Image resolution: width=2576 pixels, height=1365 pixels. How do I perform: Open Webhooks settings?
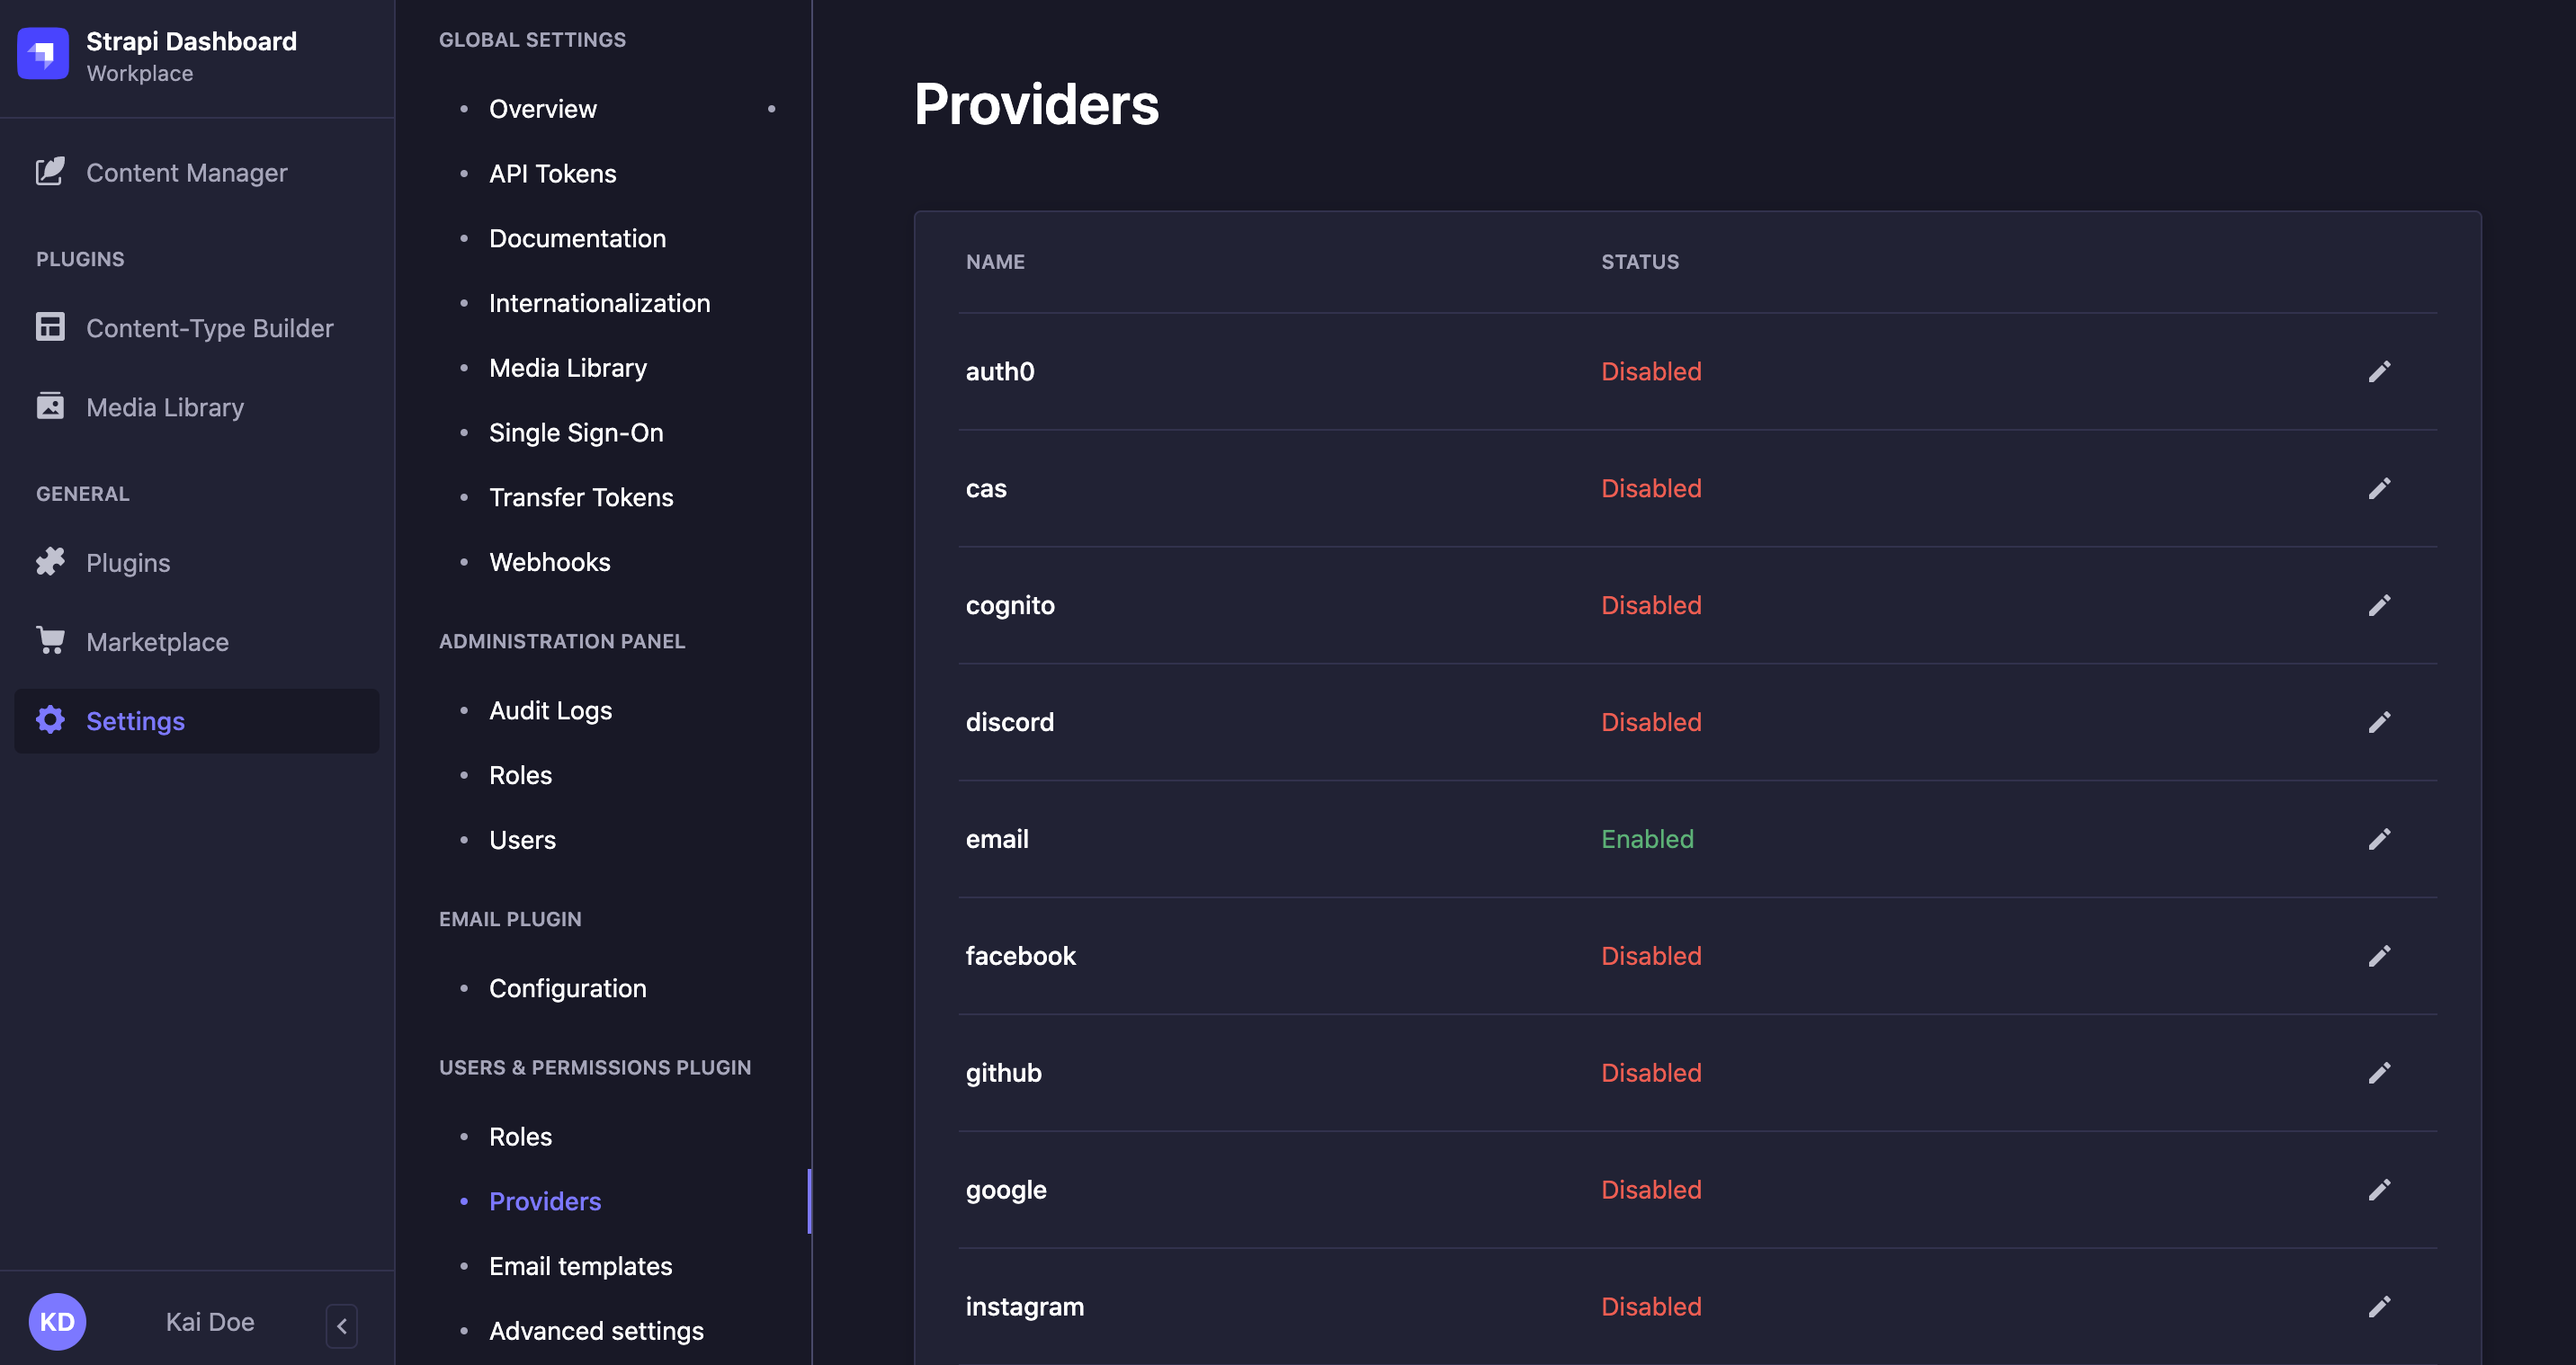(550, 561)
